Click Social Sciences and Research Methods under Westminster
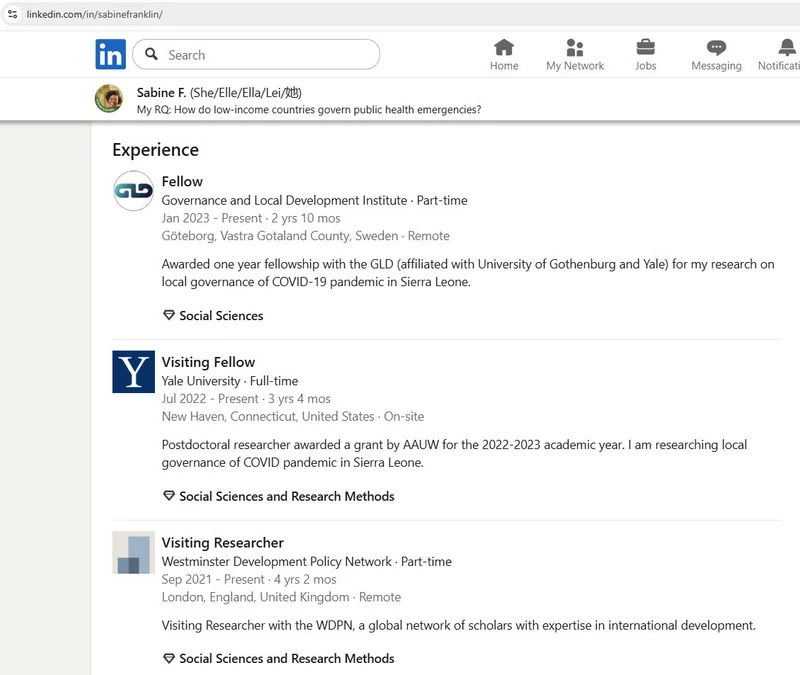The width and height of the screenshot is (800, 675). 287,658
